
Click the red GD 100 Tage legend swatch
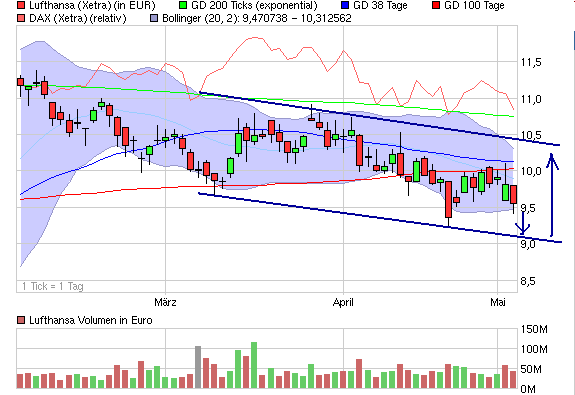pyautogui.click(x=436, y=5)
